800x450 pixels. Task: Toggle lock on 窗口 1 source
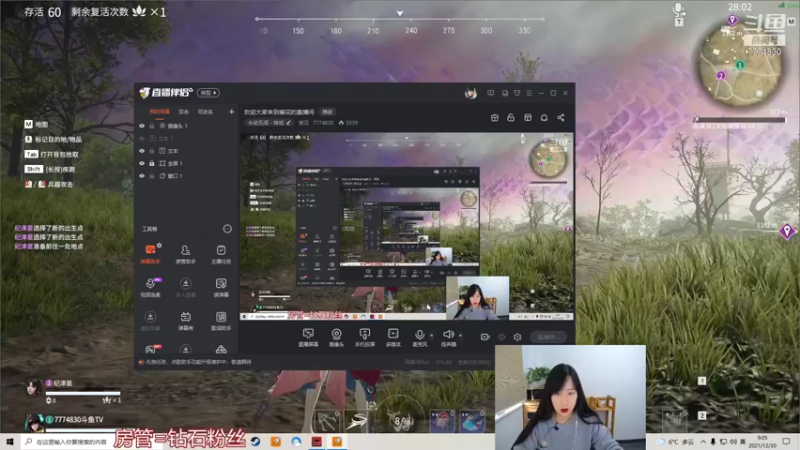(x=152, y=176)
